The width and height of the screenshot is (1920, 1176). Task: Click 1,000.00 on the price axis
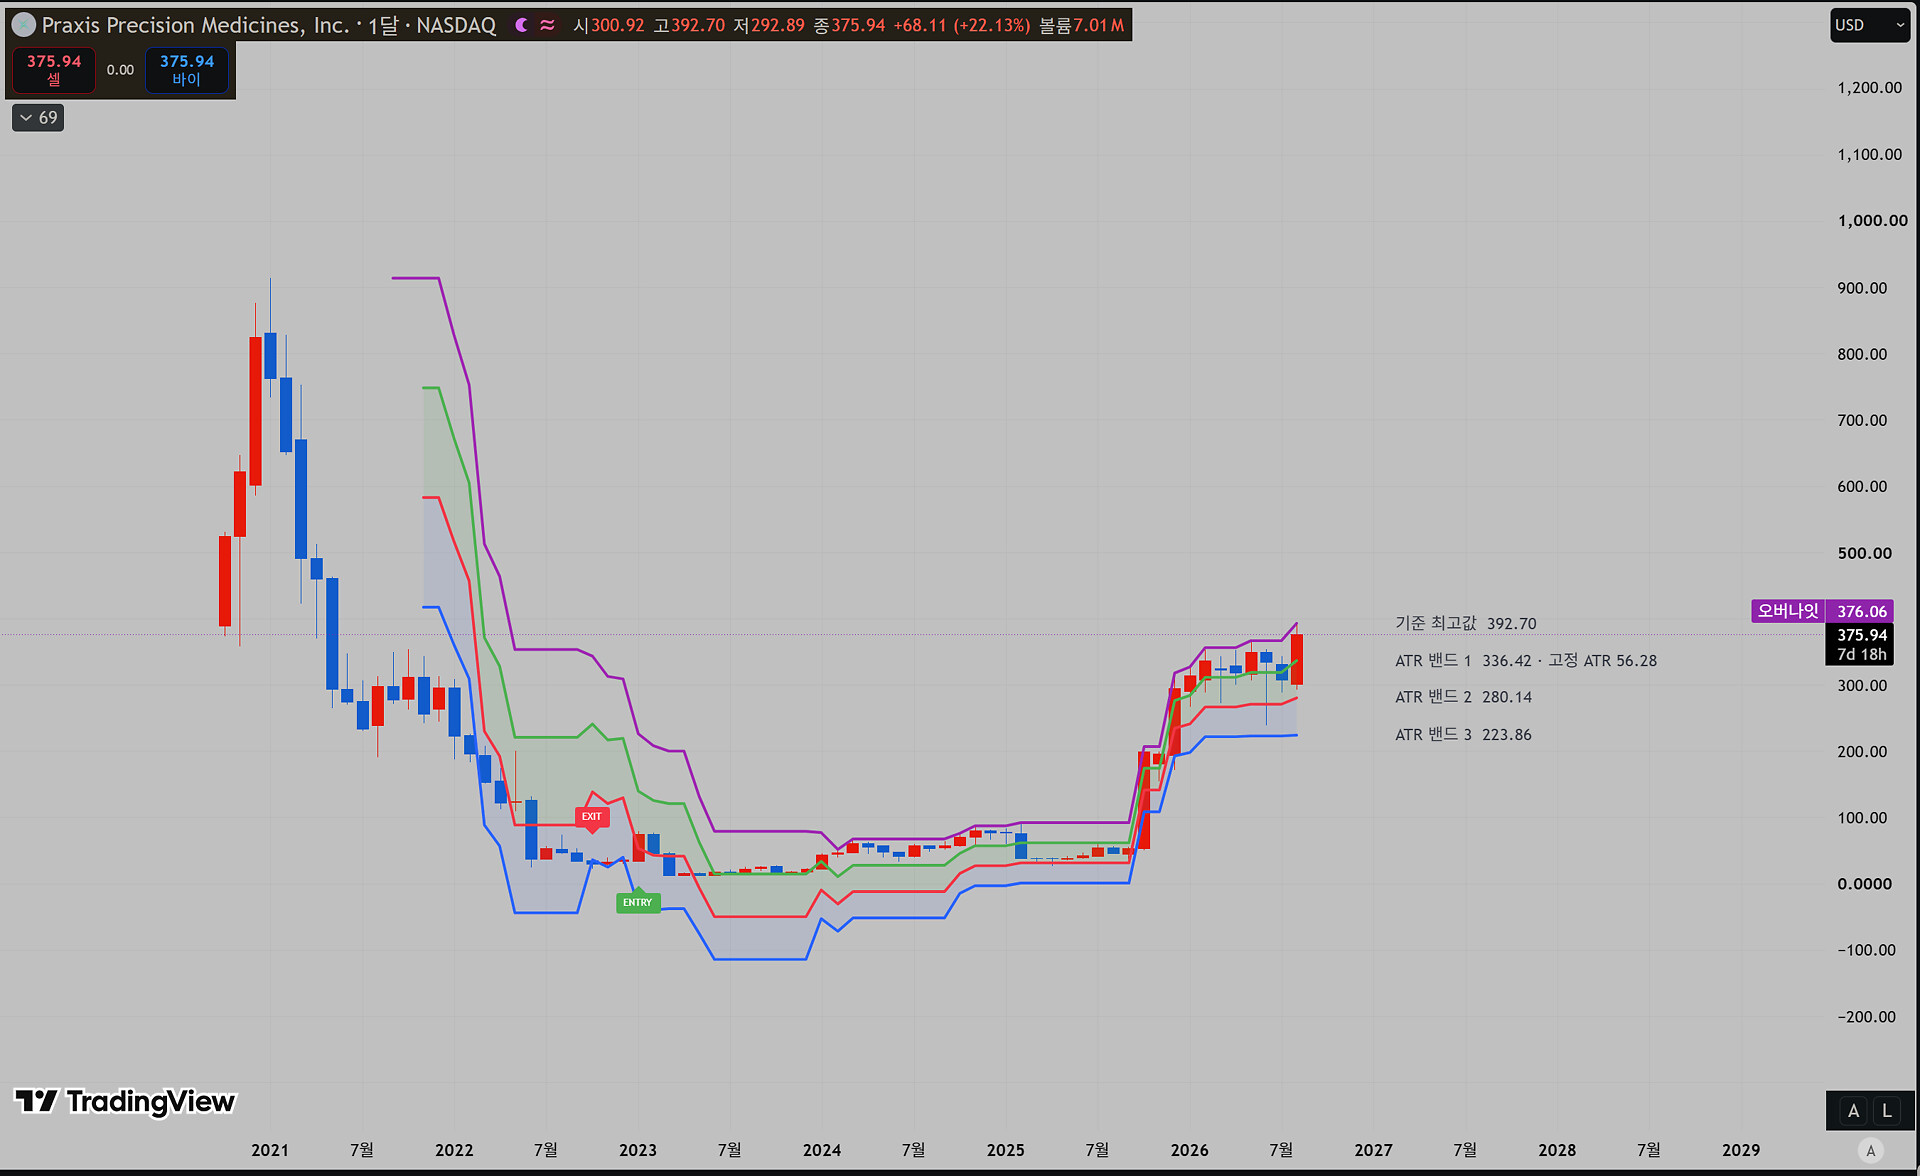tap(1872, 221)
